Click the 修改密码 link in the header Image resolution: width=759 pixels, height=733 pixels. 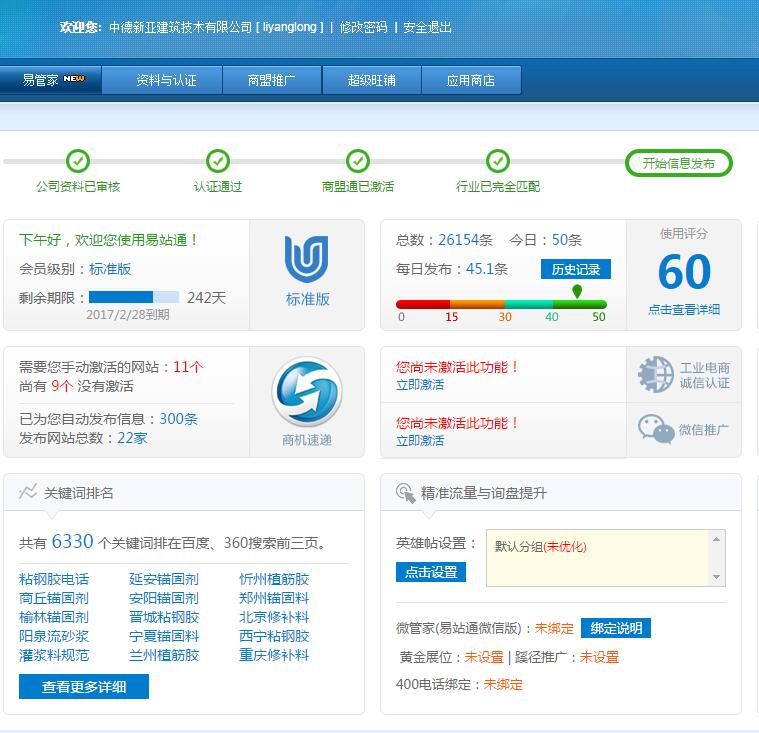pos(363,27)
